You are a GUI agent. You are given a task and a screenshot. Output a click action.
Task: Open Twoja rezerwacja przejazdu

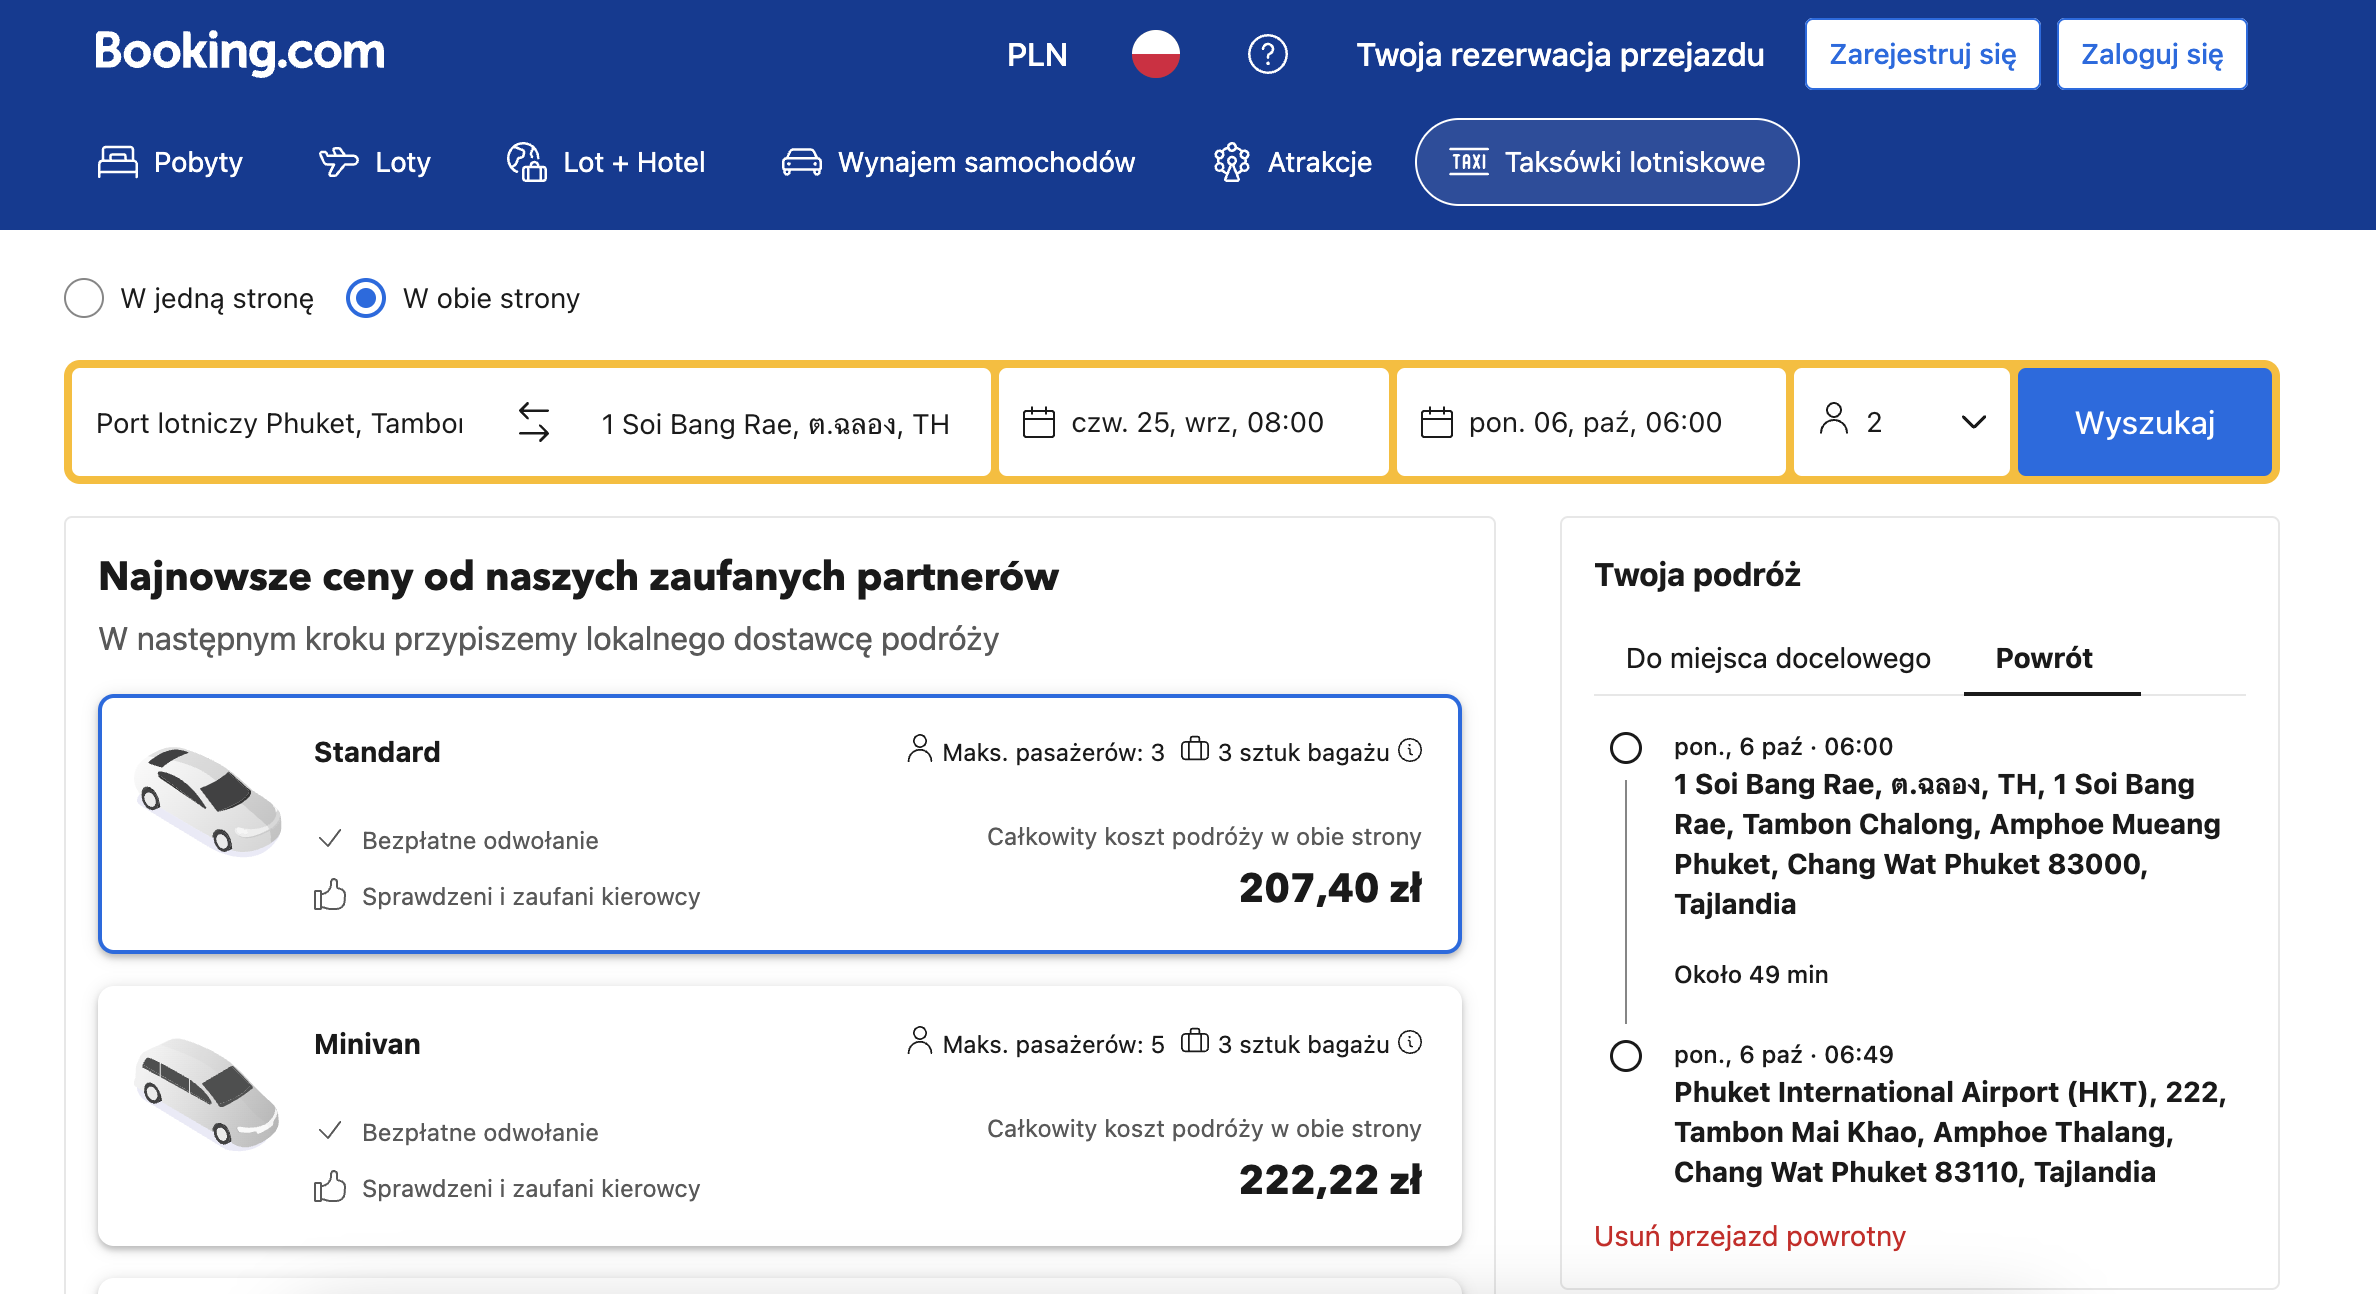[1560, 54]
